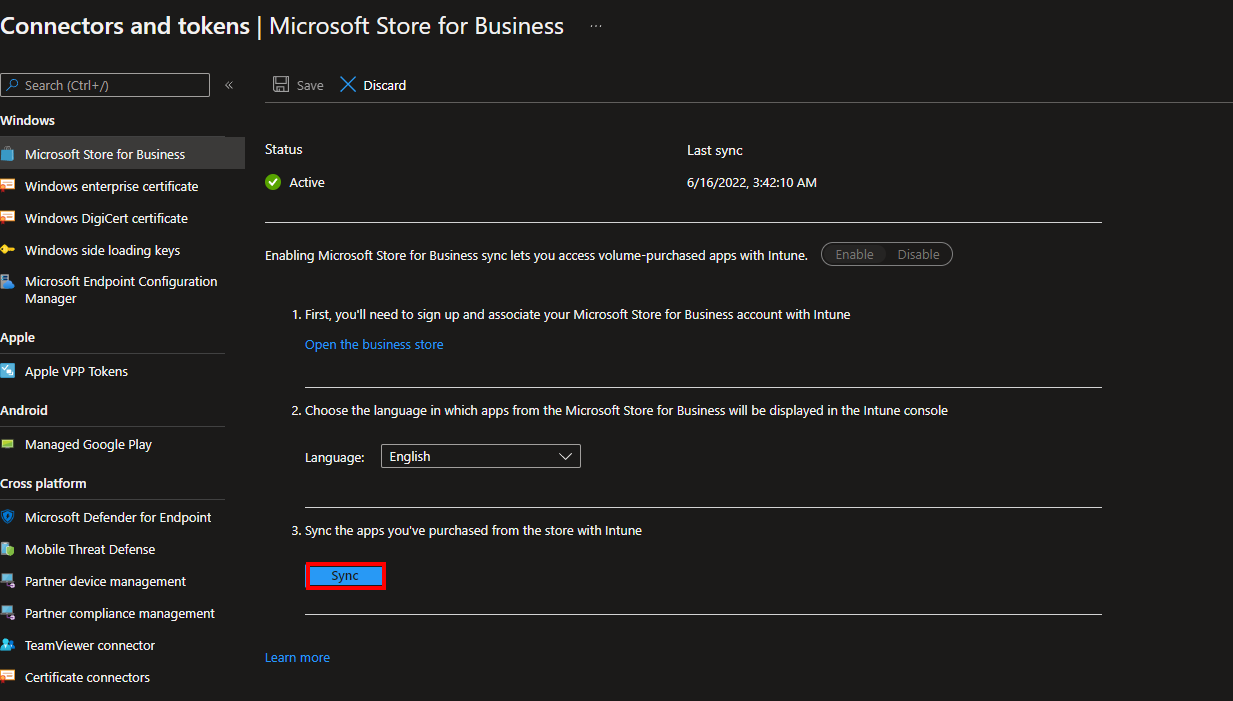Click the Microsoft Store for Business bag icon
Viewport: 1233px width, 701px height.
[x=8, y=154]
